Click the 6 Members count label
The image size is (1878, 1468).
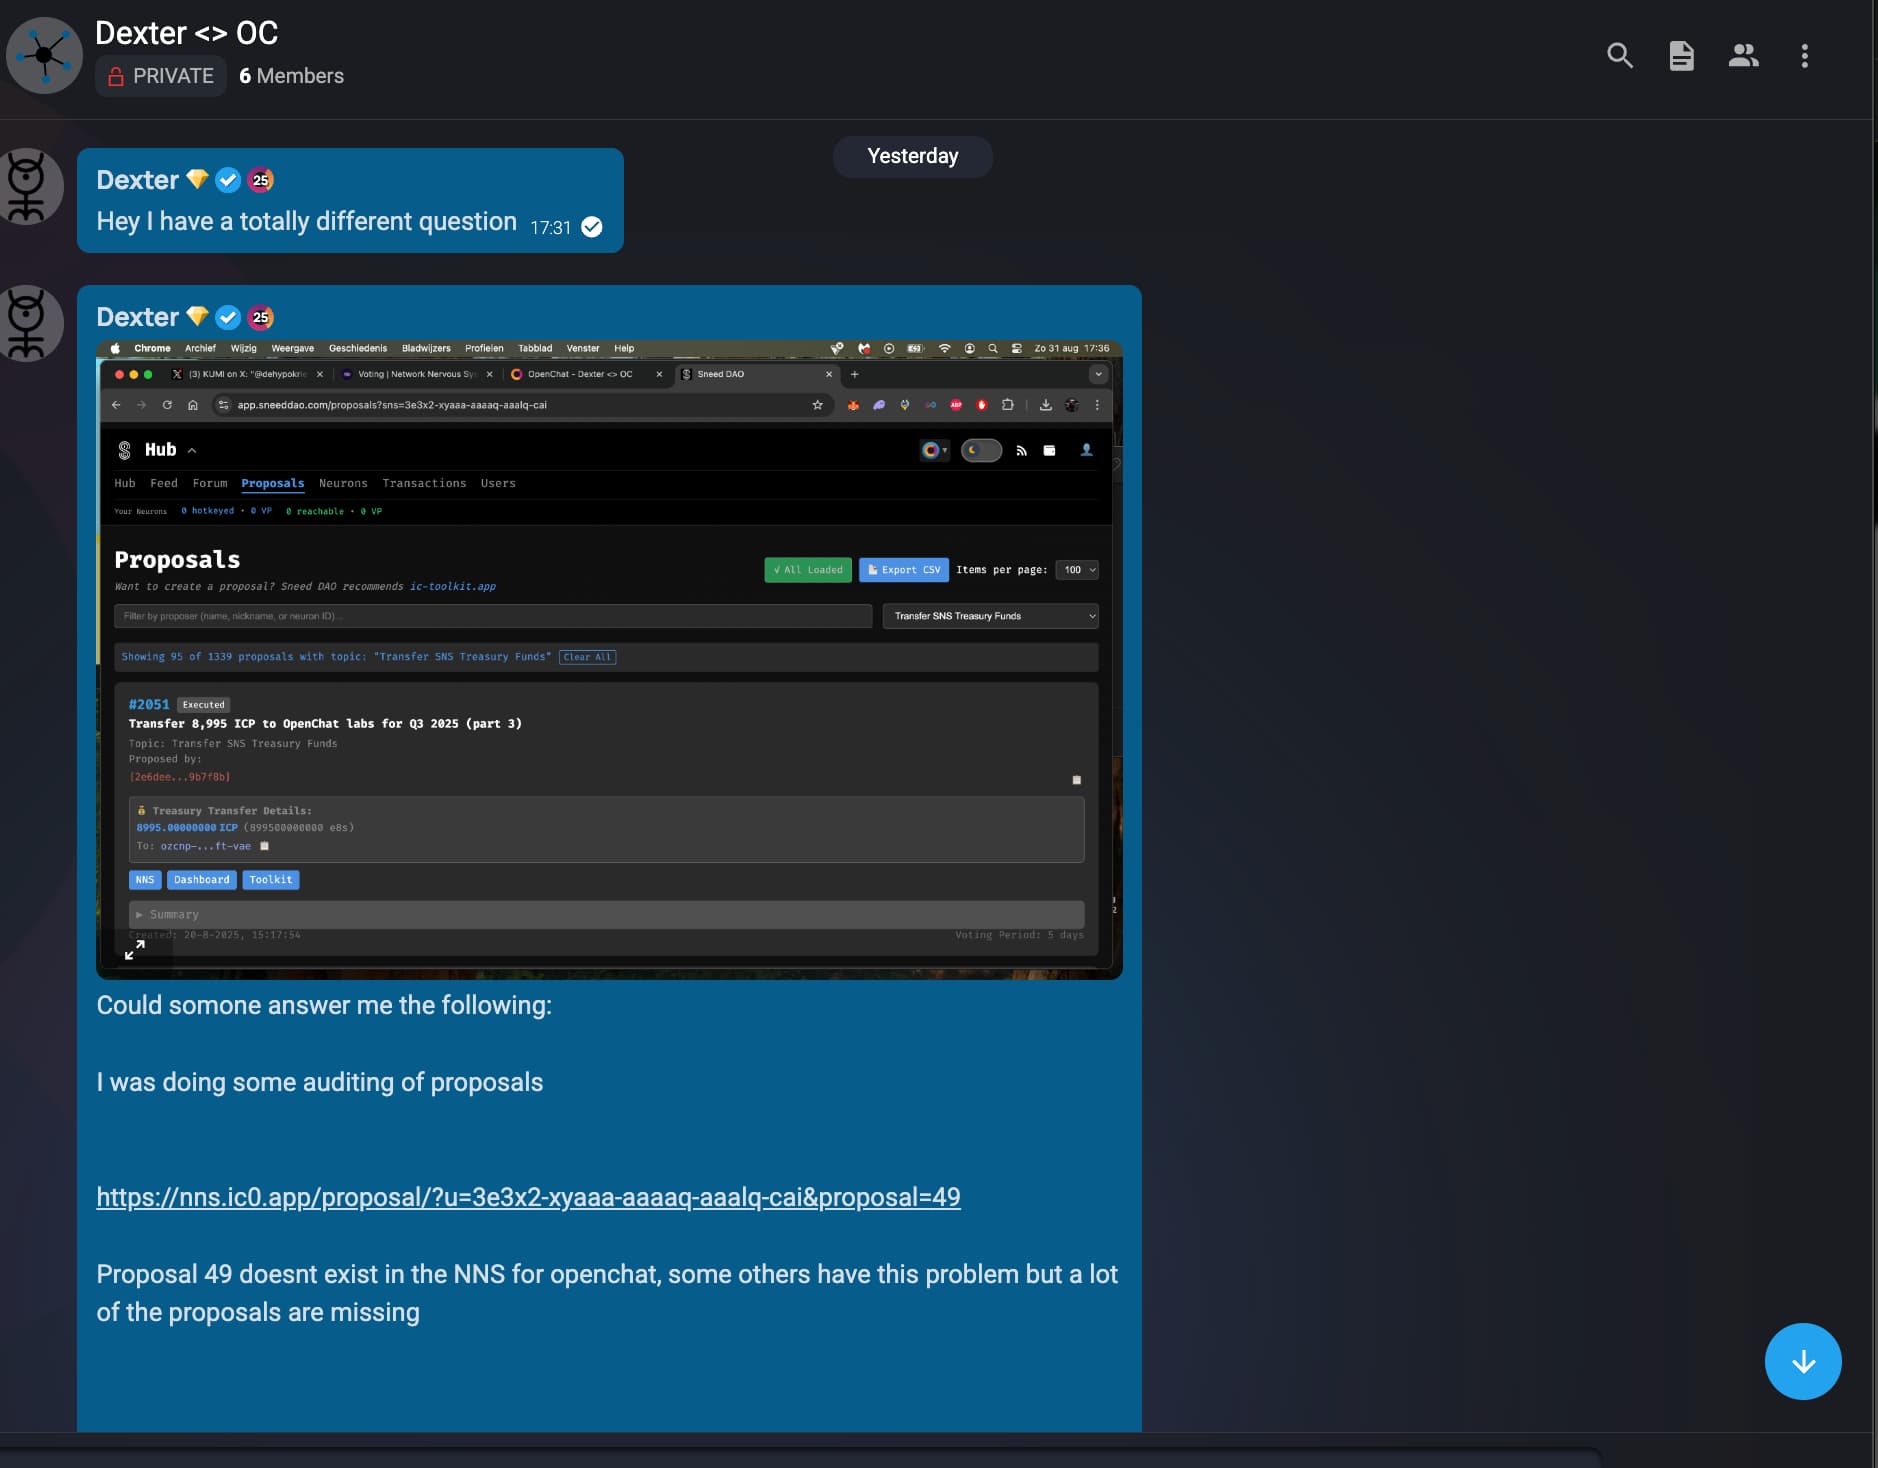coord(291,76)
